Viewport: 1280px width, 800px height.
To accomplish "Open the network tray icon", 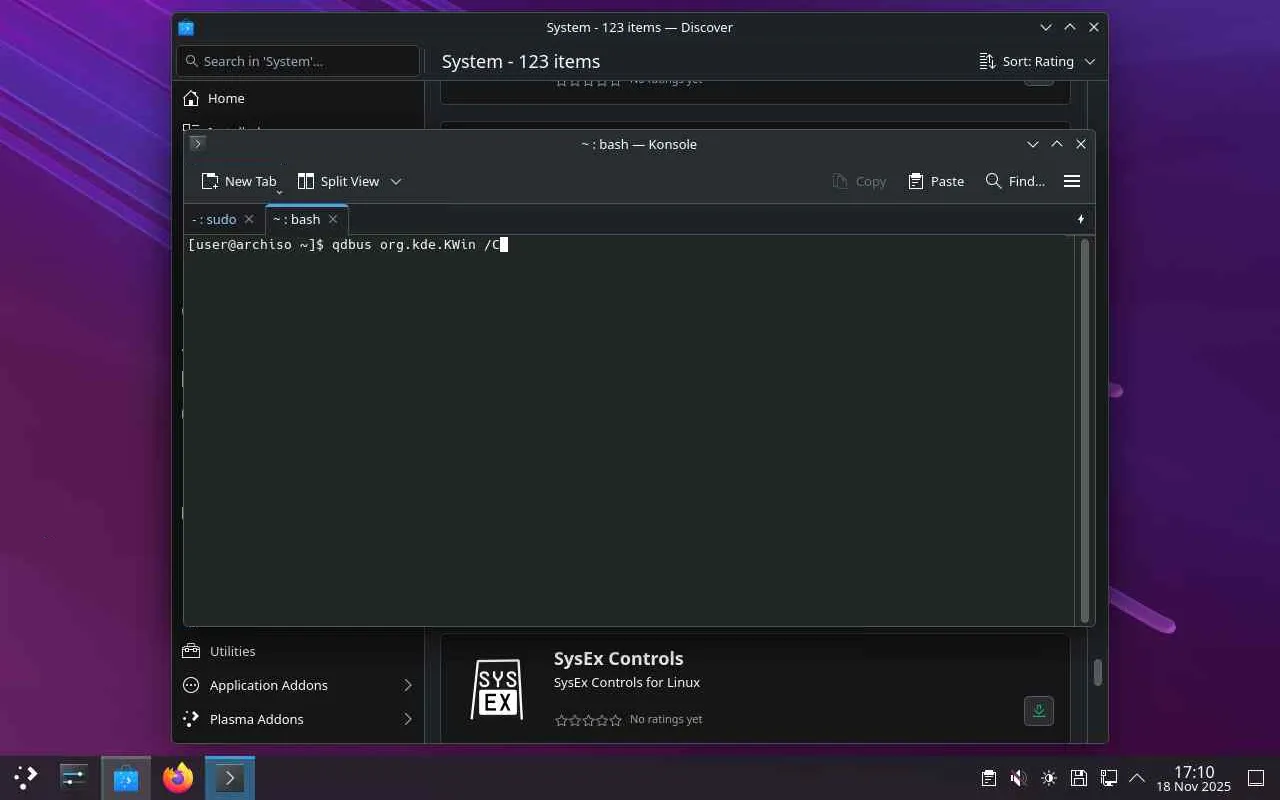I will pos(1108,778).
